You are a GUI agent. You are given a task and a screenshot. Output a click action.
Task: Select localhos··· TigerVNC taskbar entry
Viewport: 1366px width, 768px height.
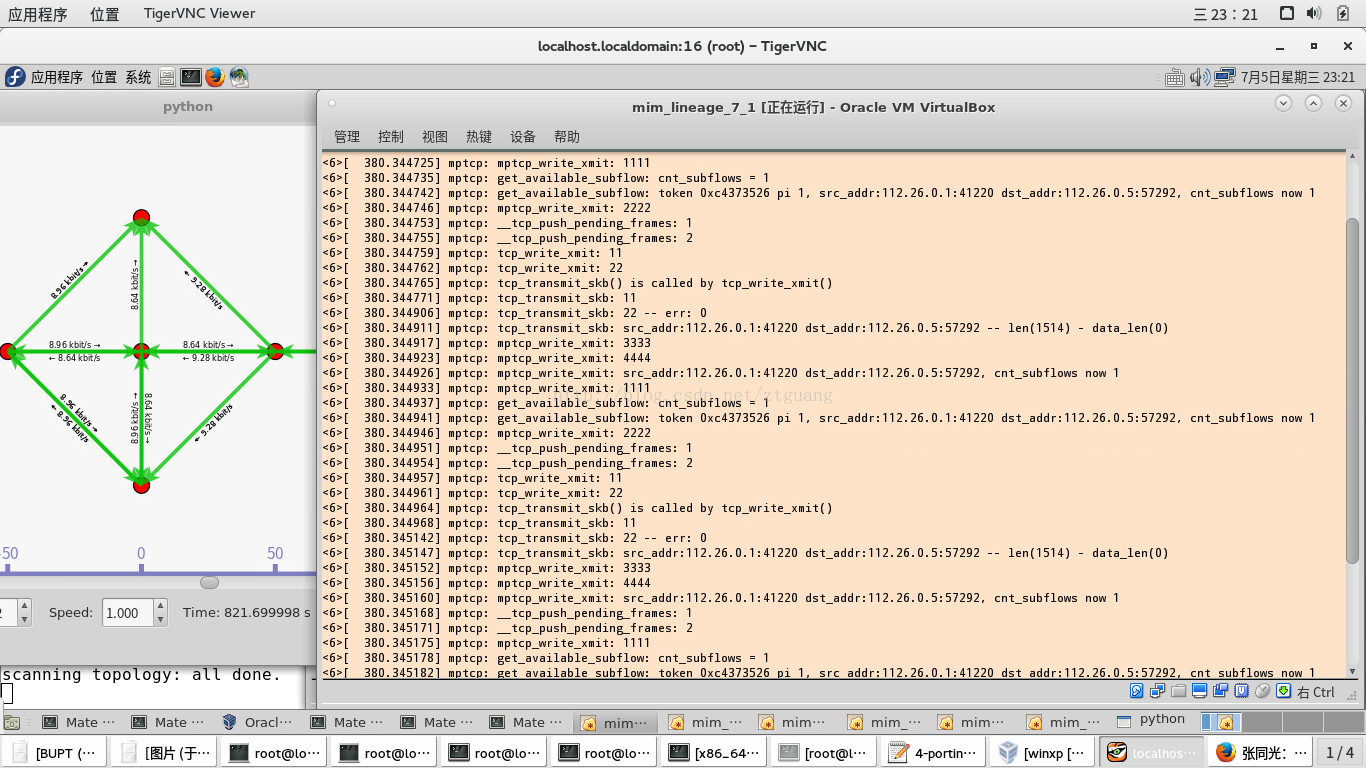point(1152,752)
